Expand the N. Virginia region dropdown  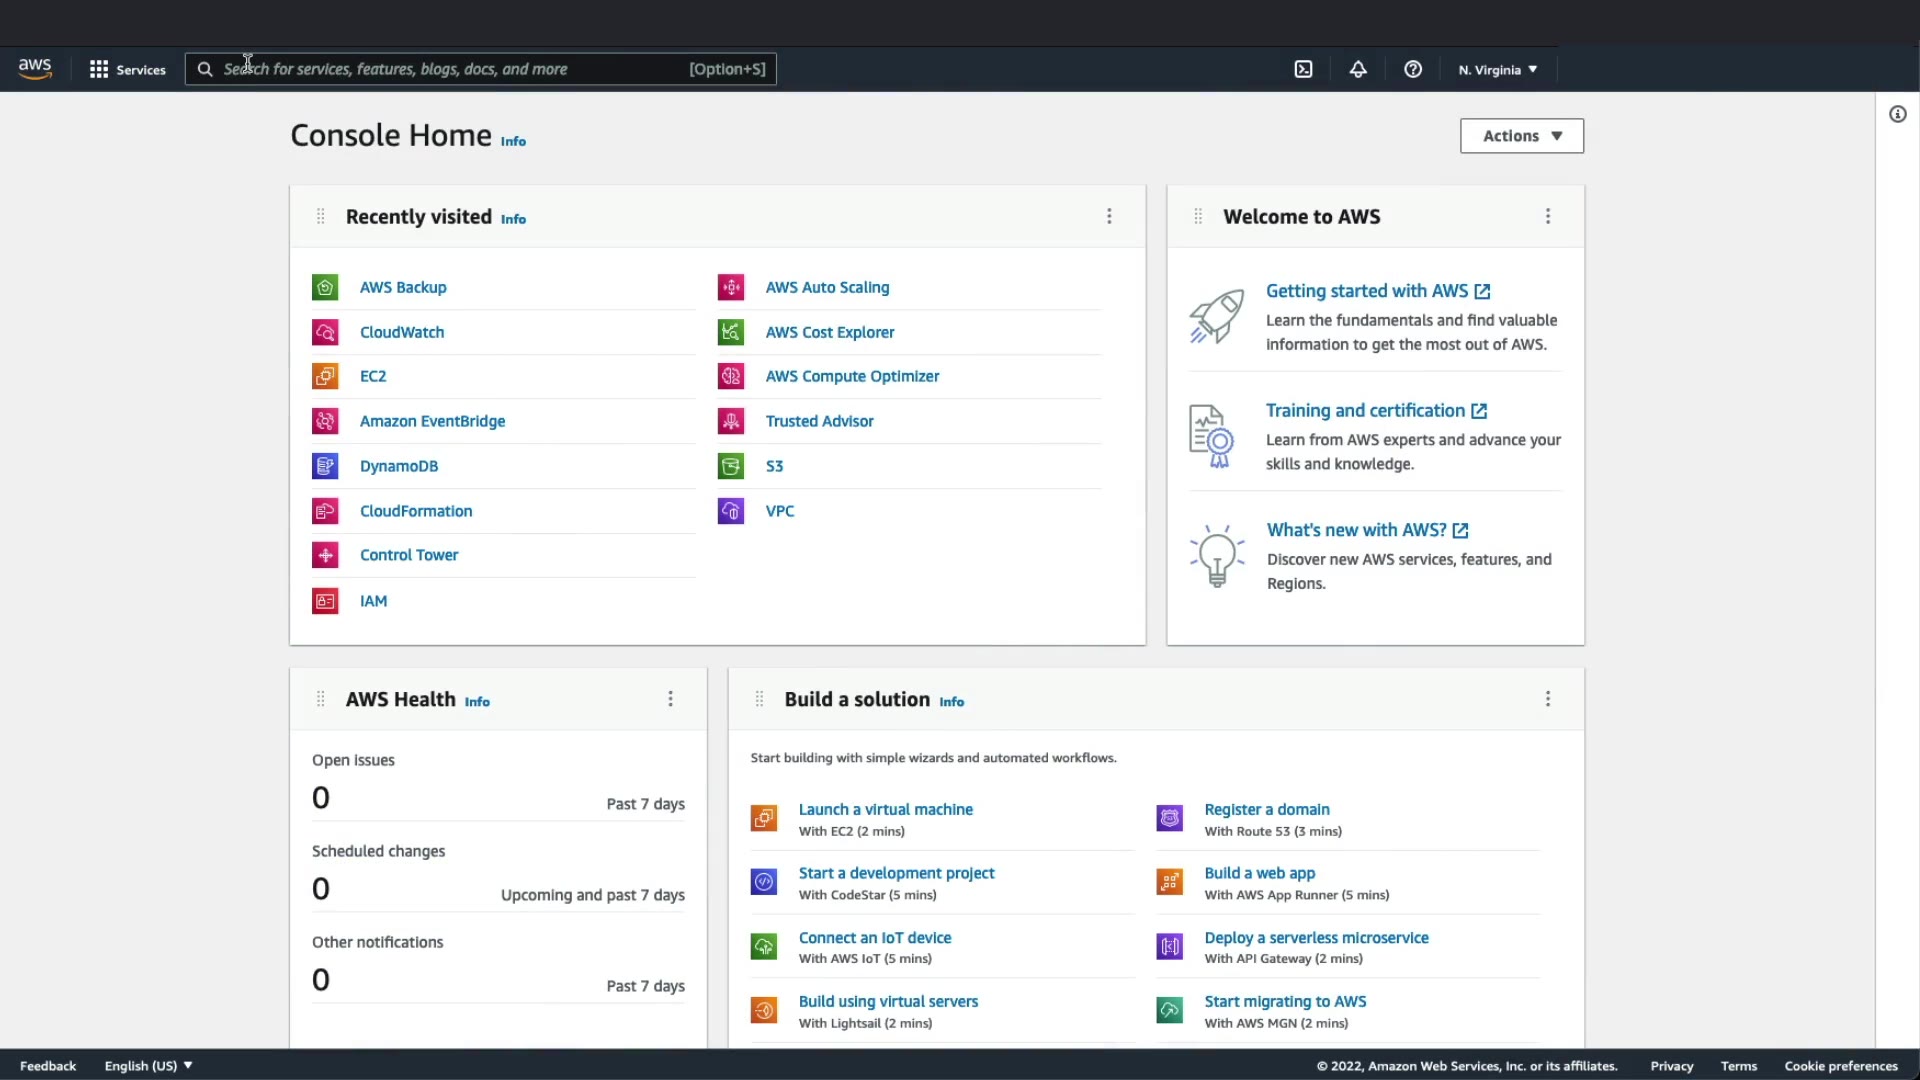1497,70
